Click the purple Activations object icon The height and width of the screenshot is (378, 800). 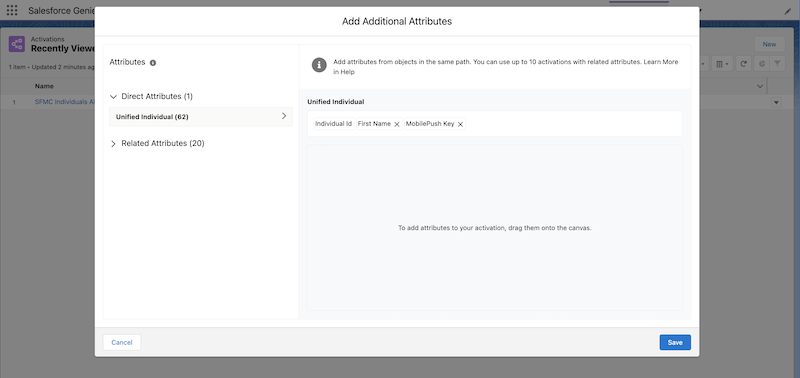point(16,44)
